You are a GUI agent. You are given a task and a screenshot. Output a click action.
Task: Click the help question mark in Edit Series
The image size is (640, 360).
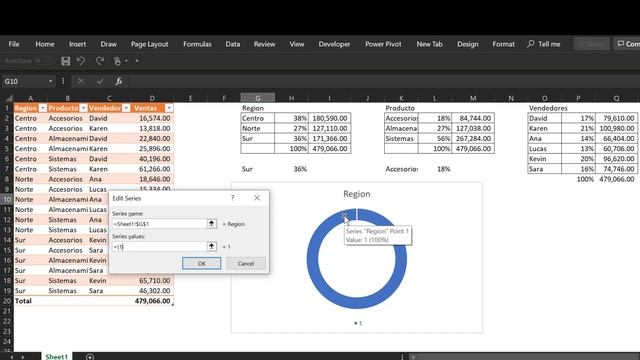(x=232, y=198)
